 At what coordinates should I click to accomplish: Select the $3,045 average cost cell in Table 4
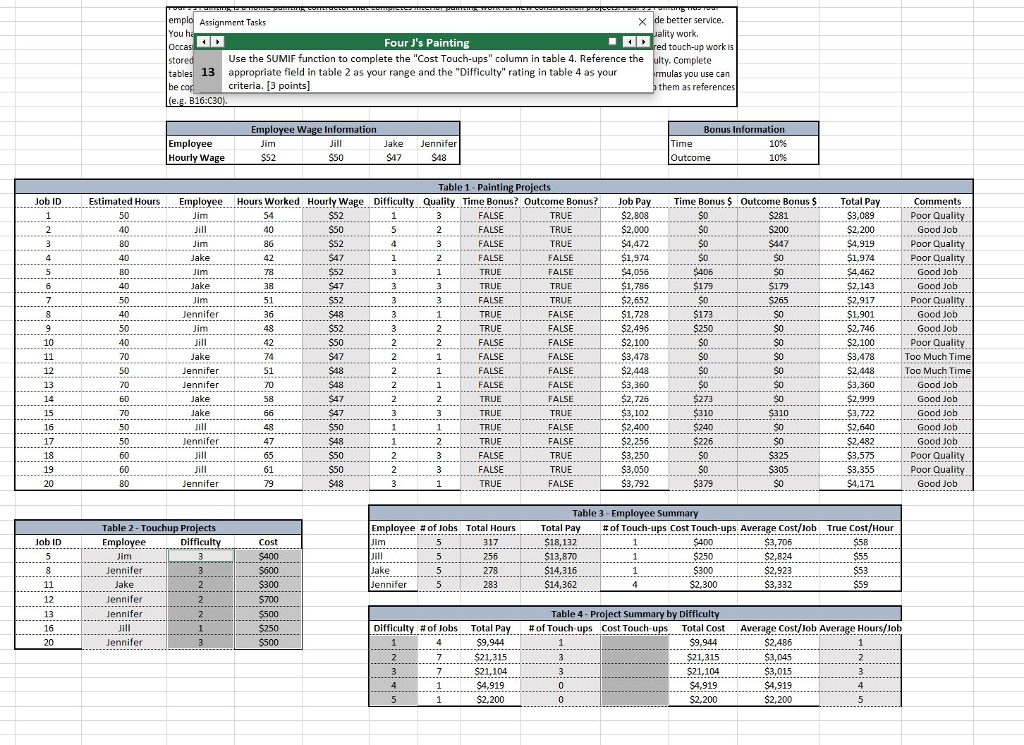coord(778,657)
